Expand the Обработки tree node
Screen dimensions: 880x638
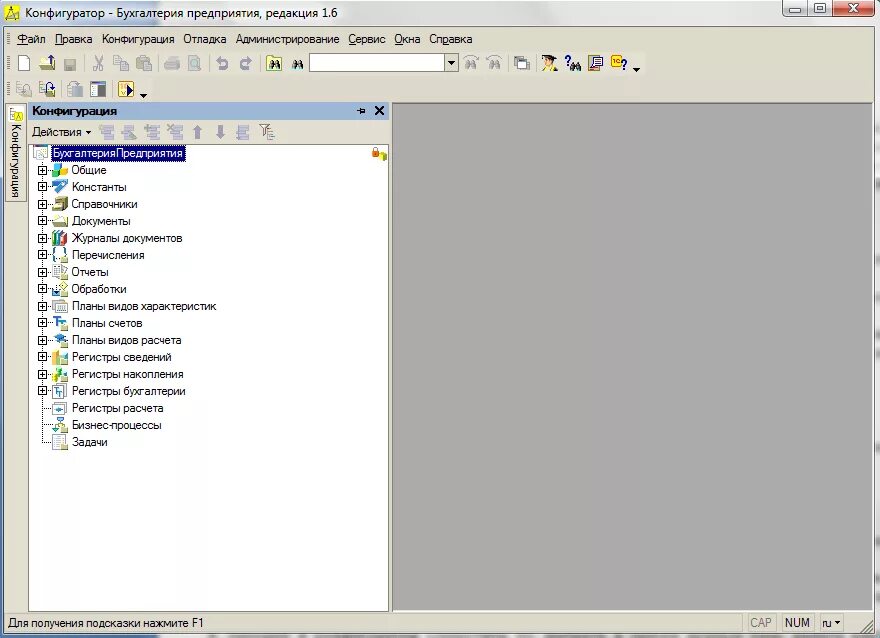(x=42, y=289)
